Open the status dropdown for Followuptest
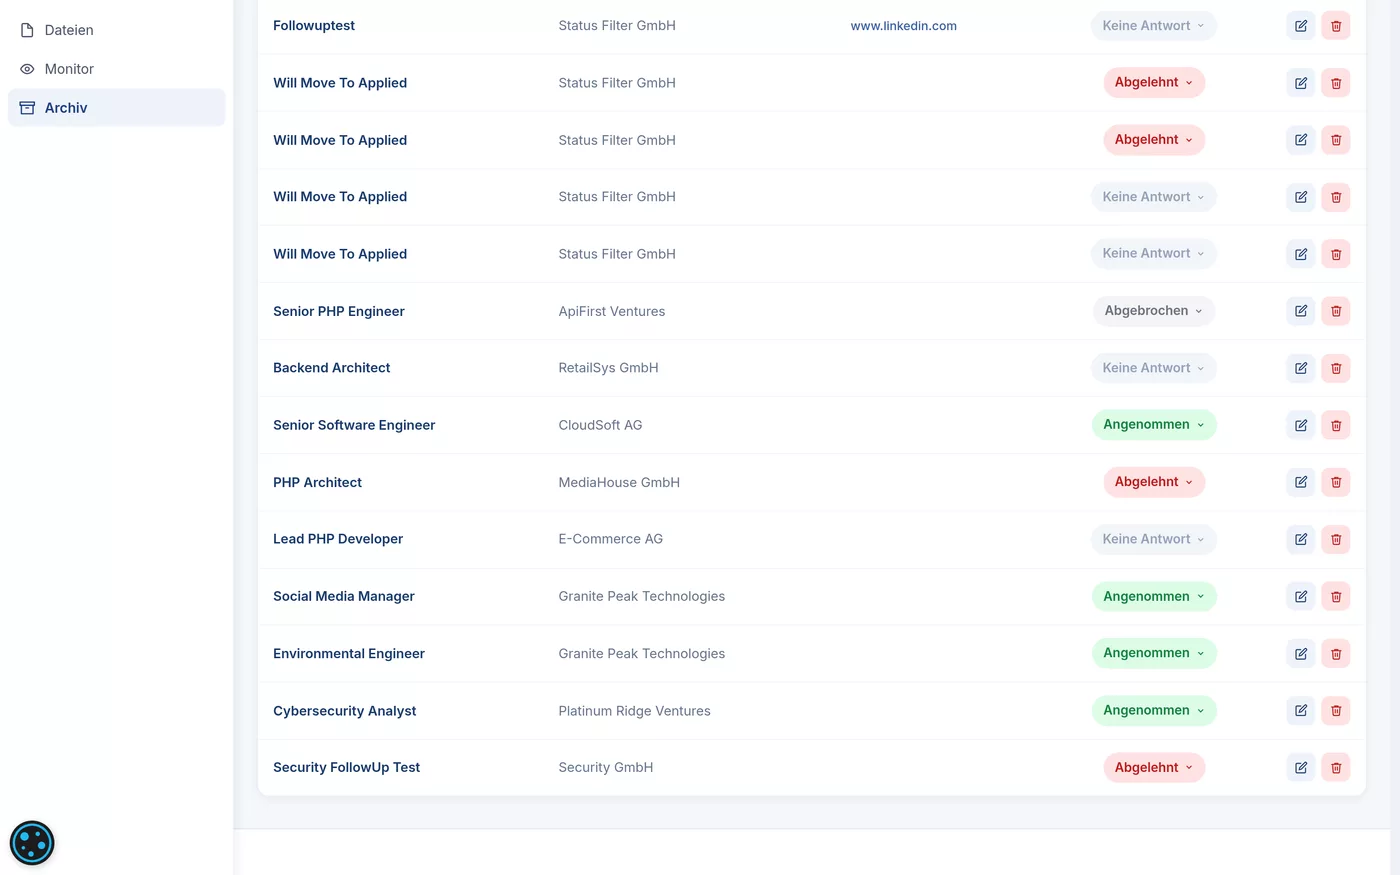This screenshot has height=875, width=1400. click(1154, 26)
